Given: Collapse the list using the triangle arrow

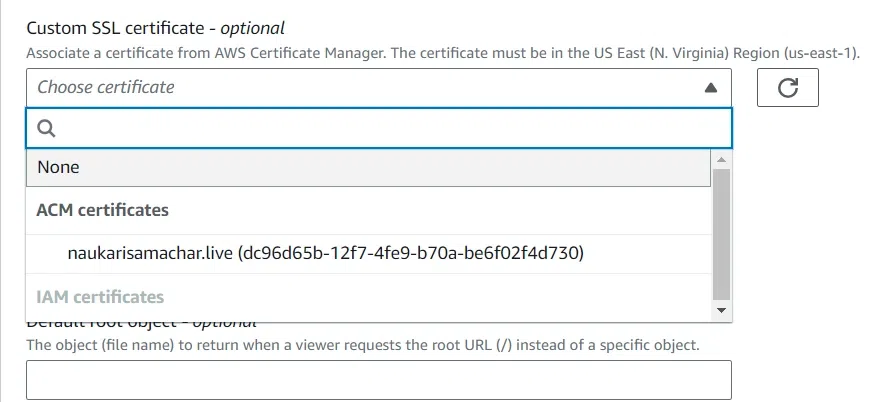Looking at the screenshot, I should click(x=711, y=88).
